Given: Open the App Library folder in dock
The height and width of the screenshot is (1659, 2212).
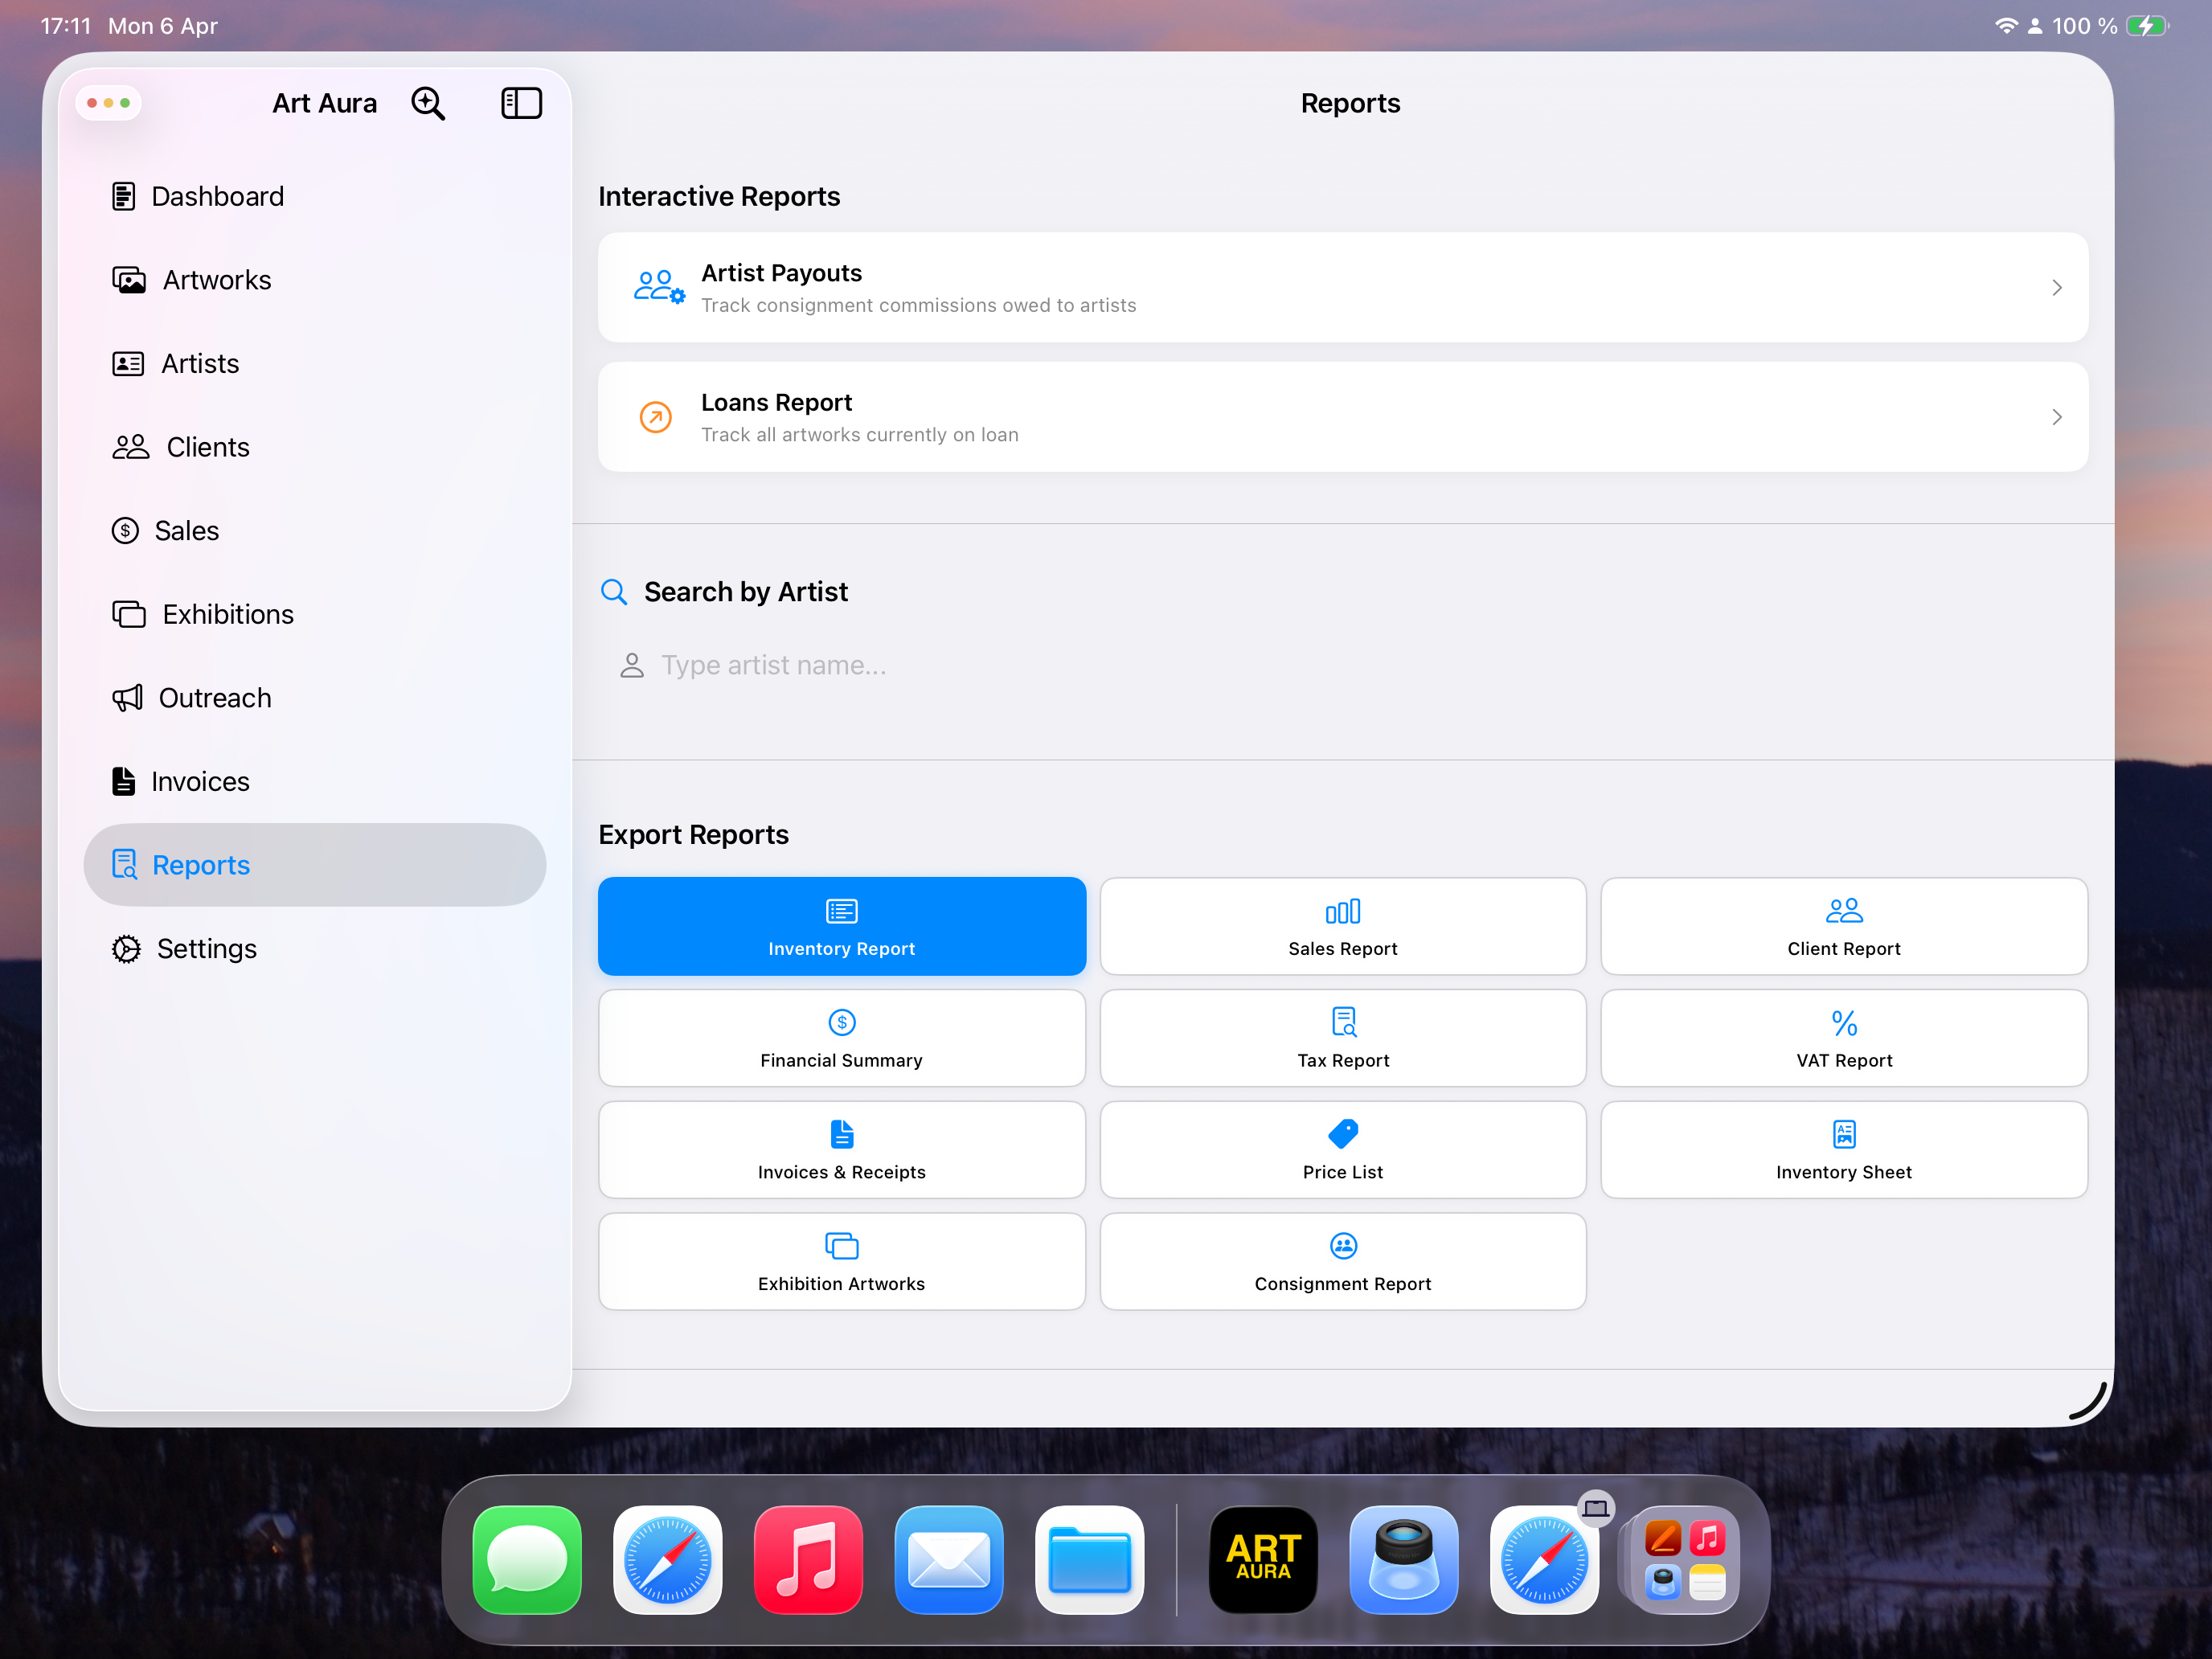Looking at the screenshot, I should coord(1685,1559).
